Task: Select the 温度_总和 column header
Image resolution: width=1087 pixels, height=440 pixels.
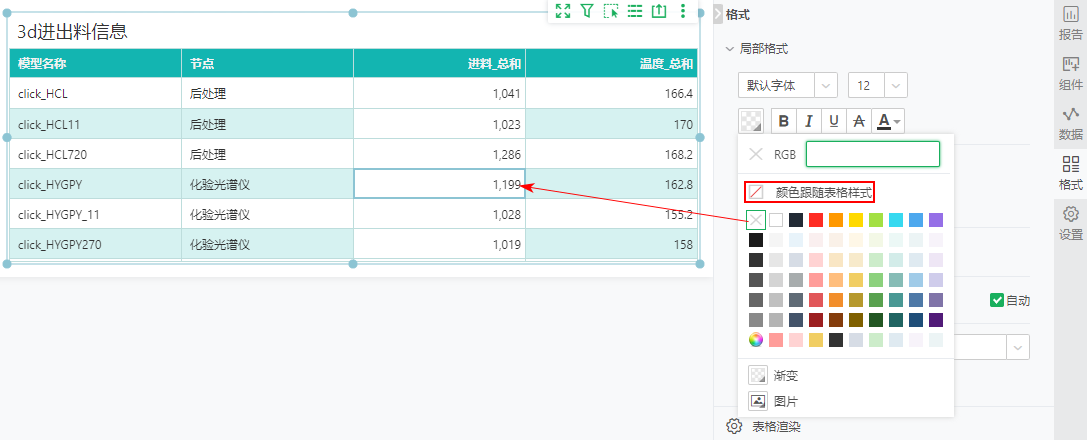Action: (611, 63)
